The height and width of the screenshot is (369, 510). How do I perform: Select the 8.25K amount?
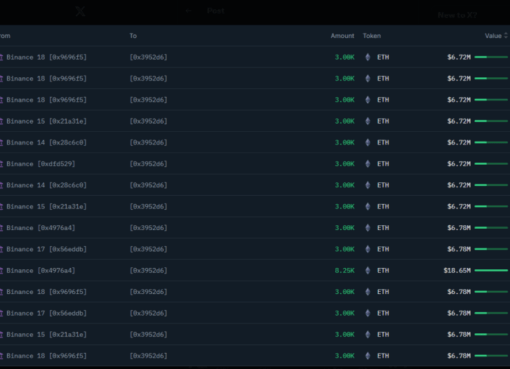pyautogui.click(x=345, y=270)
